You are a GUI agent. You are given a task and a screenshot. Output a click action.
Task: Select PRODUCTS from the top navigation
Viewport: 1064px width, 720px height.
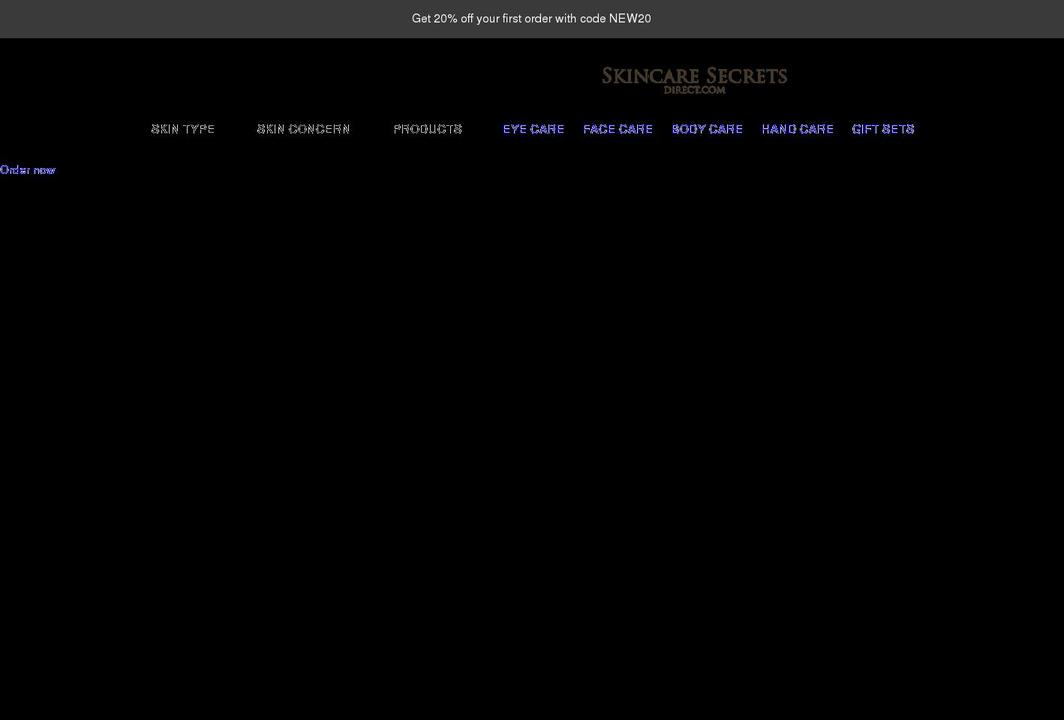[x=428, y=128]
